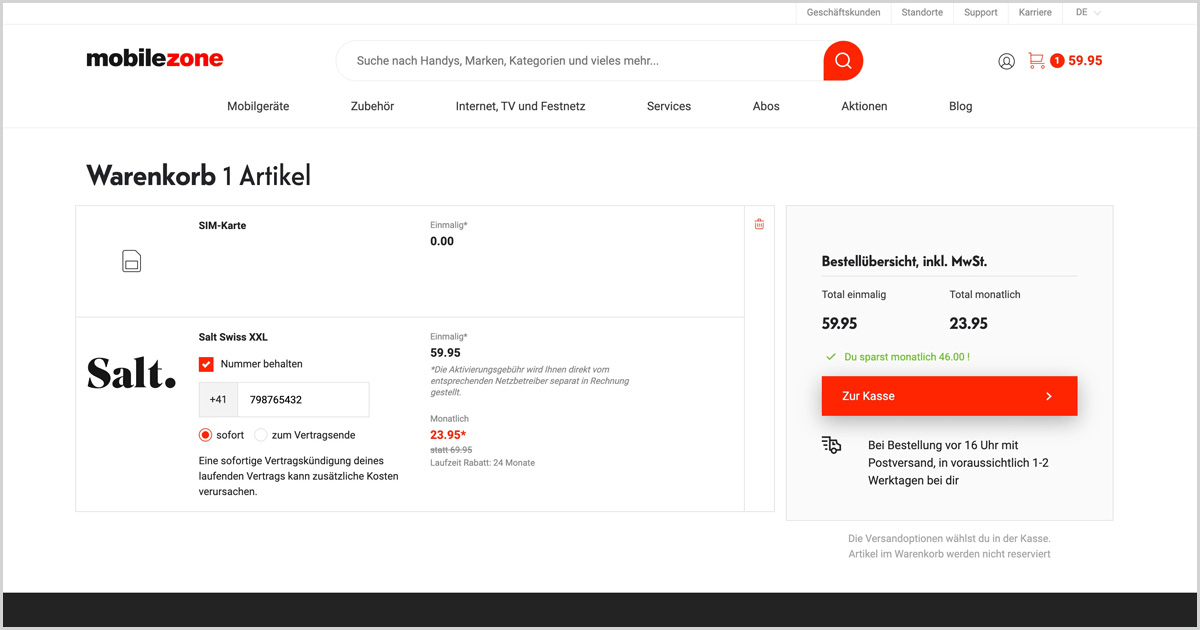Click the delivery truck icon
The height and width of the screenshot is (630, 1200).
[831, 445]
